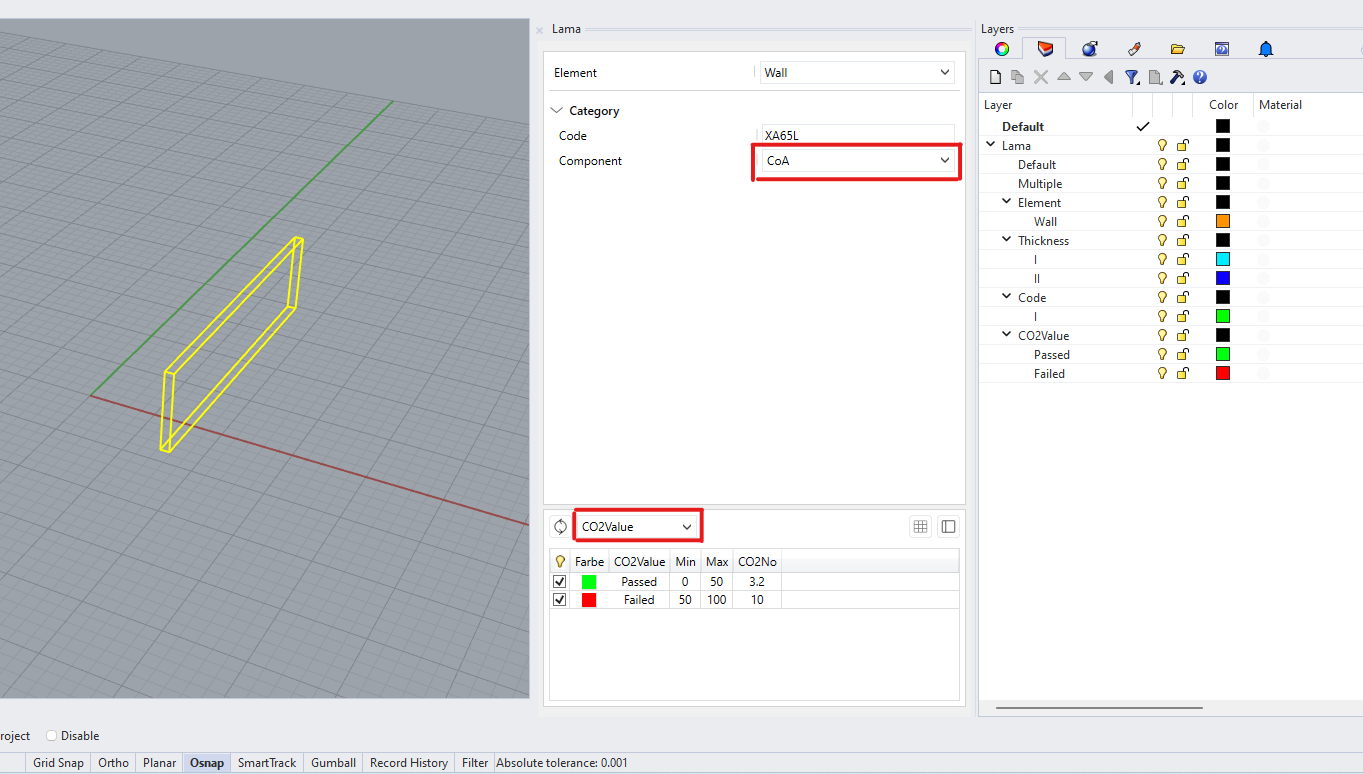
Task: Collapse the Element layer group
Action: coord(1007,202)
